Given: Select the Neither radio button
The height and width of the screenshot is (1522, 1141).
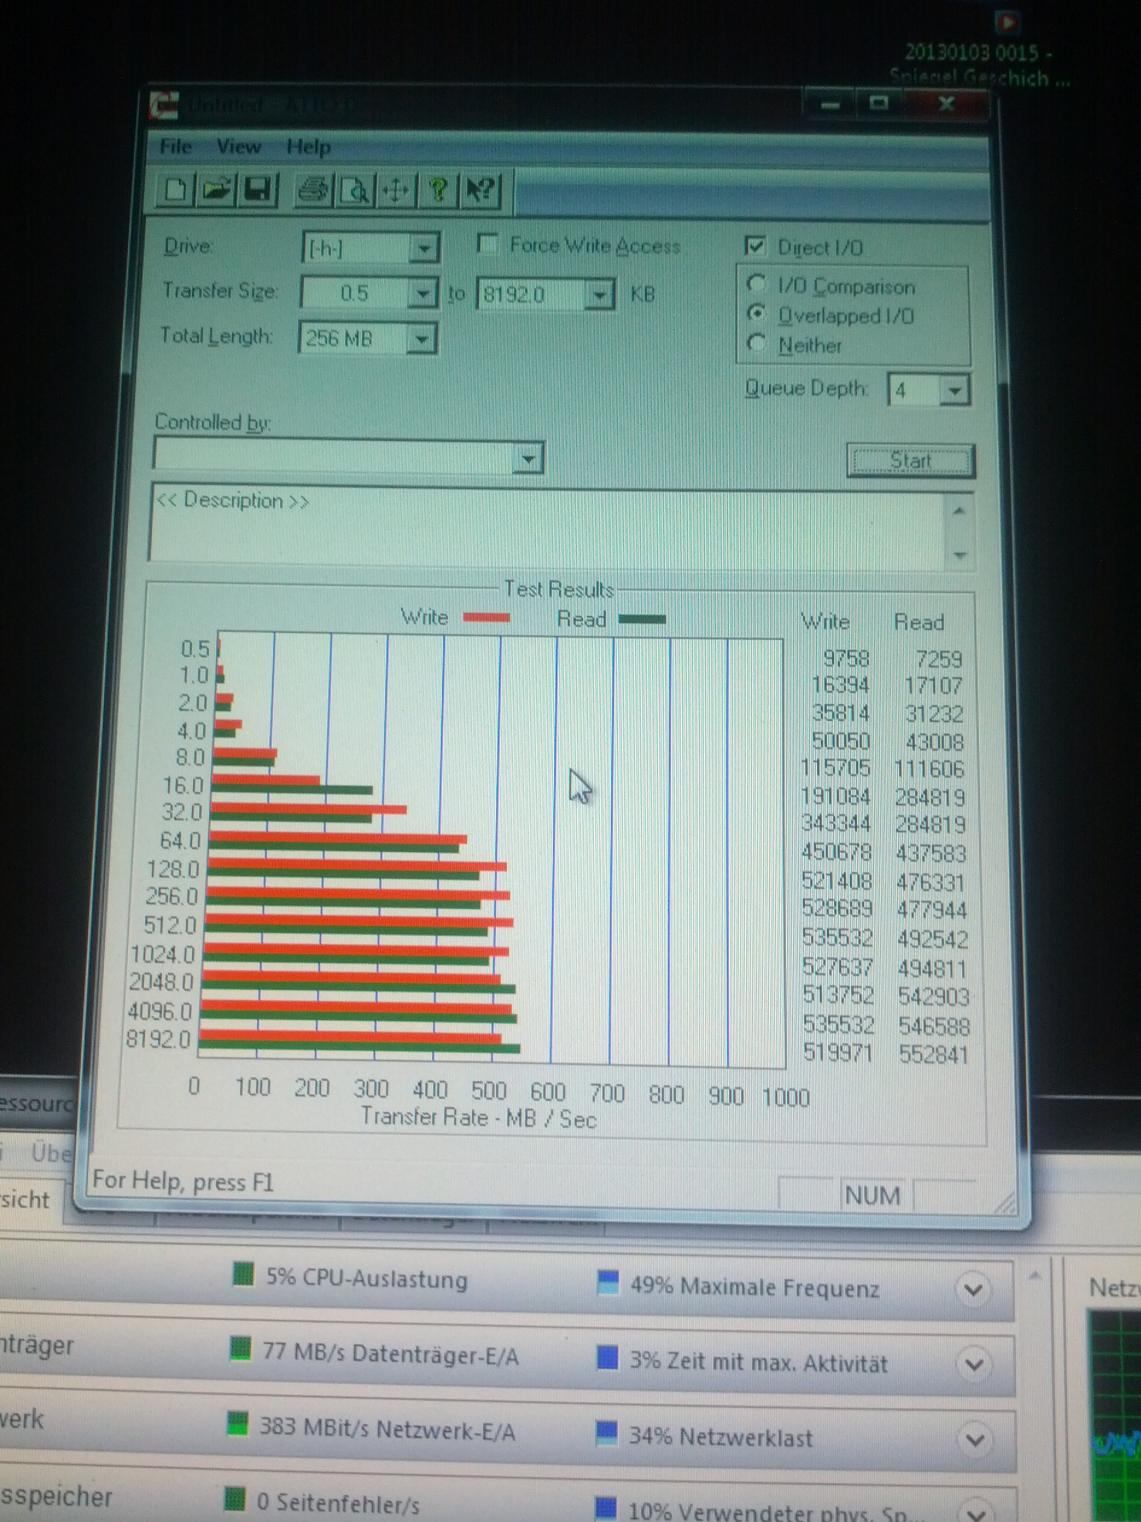Looking at the screenshot, I should coord(757,344).
